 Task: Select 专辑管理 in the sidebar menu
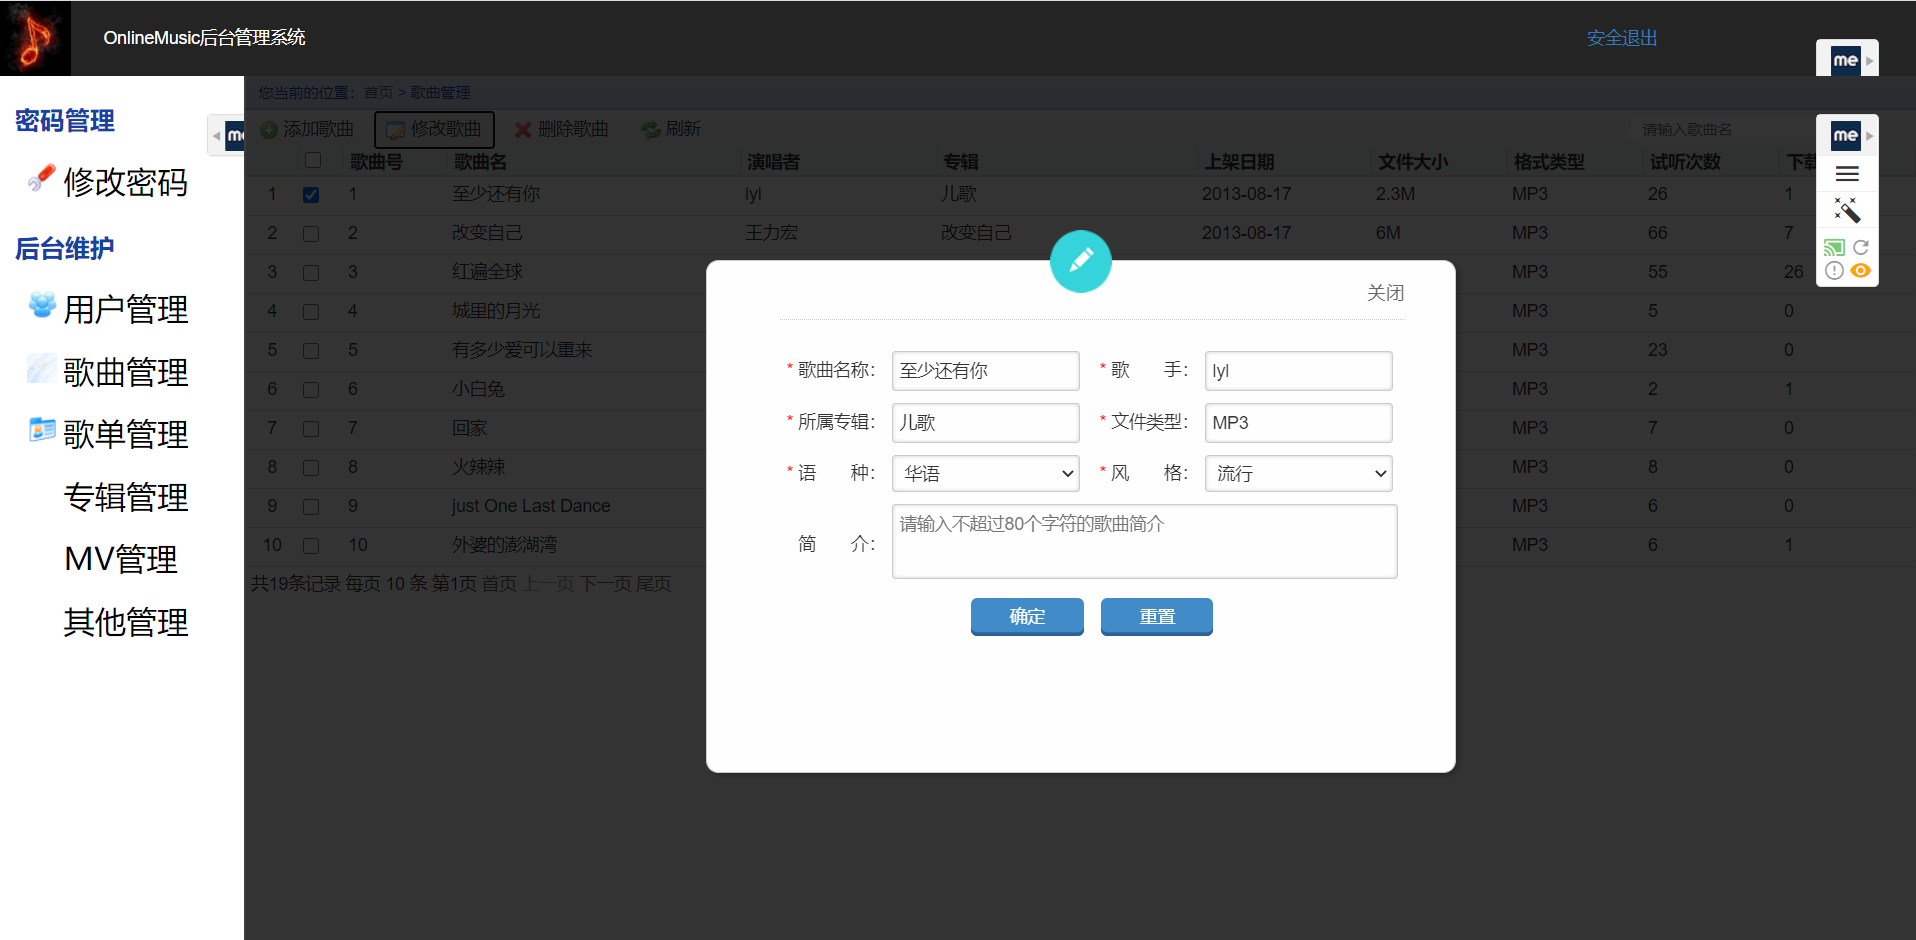[x=125, y=497]
